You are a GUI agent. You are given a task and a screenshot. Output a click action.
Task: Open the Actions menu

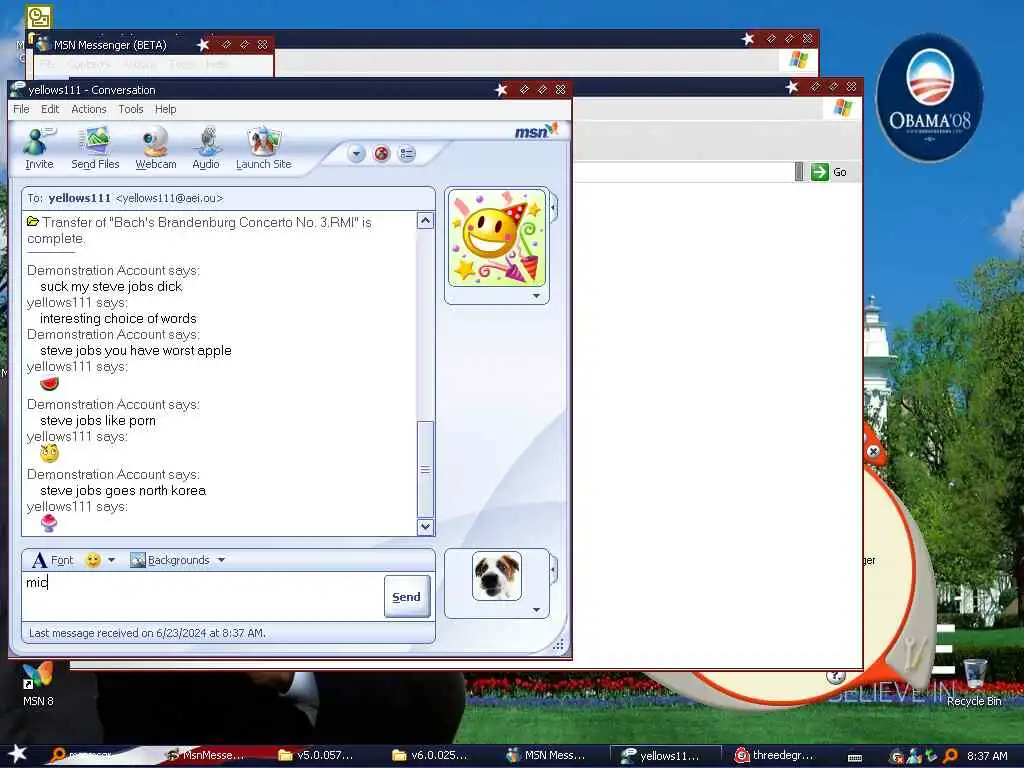(88, 109)
